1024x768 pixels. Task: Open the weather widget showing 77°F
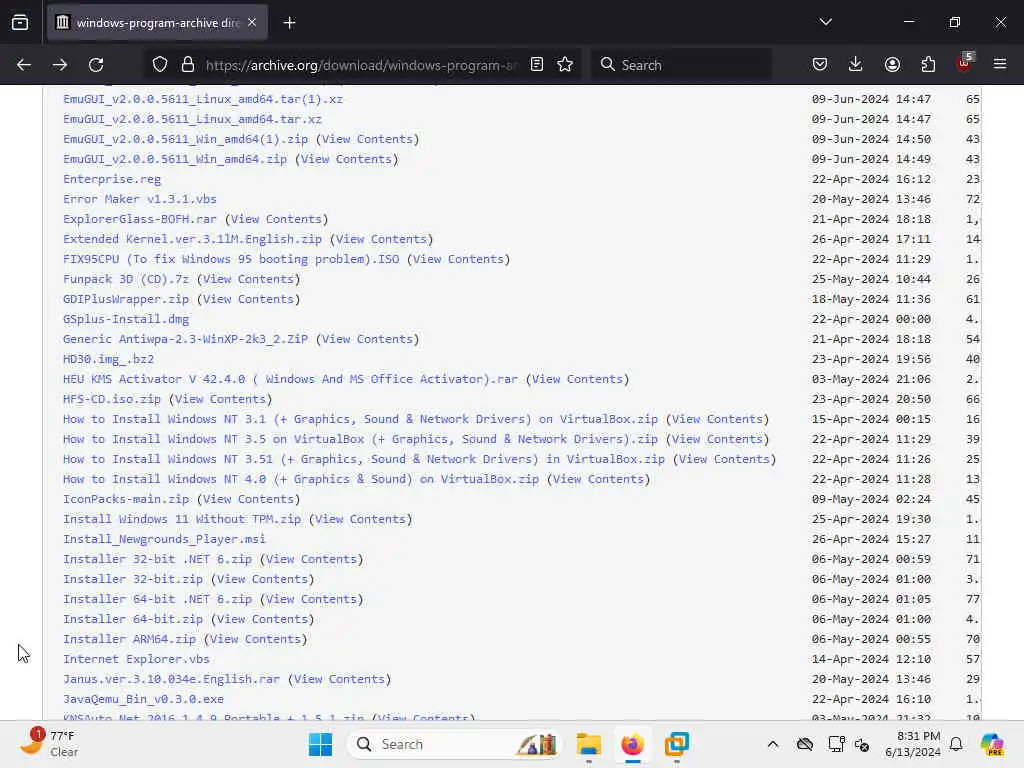(x=50, y=744)
